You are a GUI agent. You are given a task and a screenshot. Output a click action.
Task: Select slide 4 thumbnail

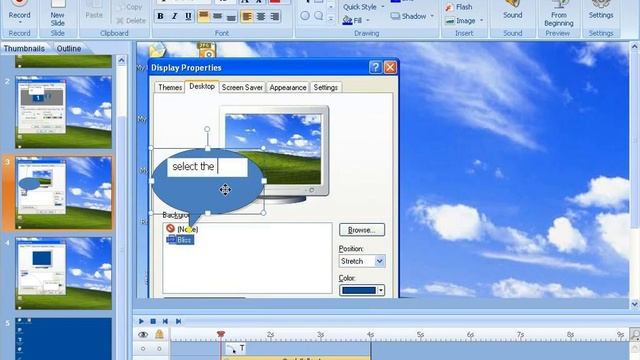pyautogui.click(x=63, y=273)
